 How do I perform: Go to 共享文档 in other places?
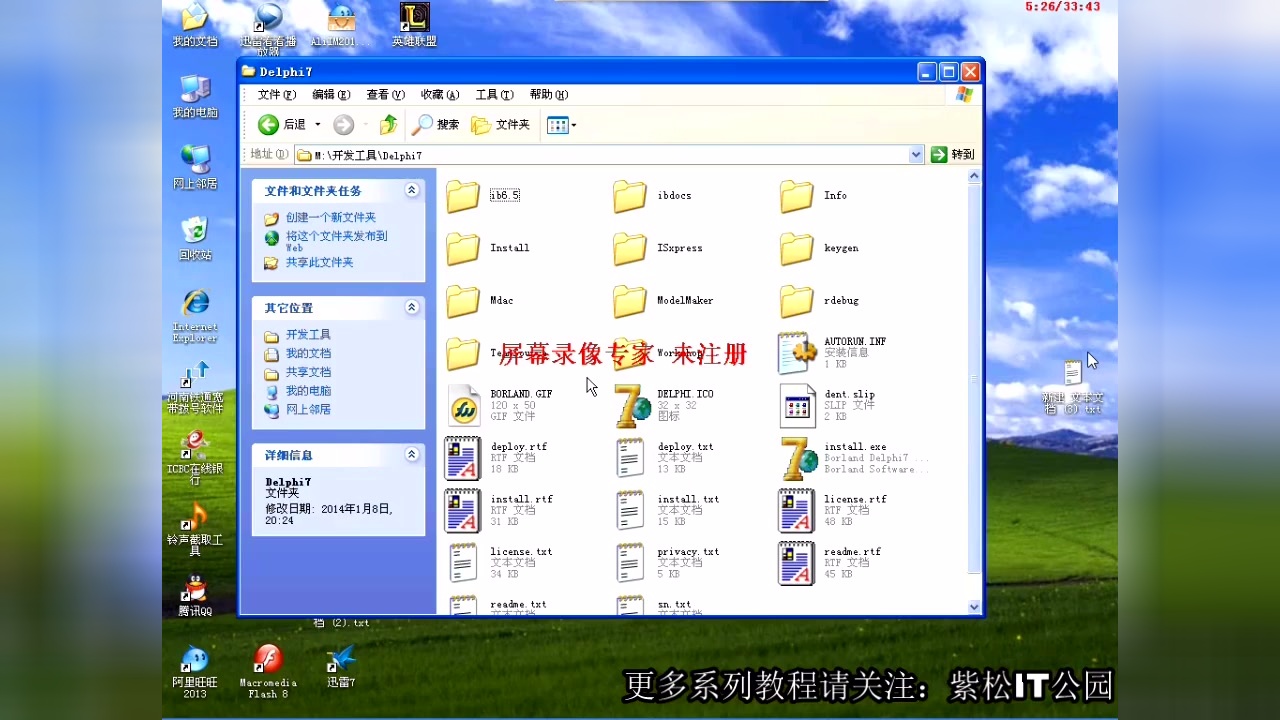[308, 372]
